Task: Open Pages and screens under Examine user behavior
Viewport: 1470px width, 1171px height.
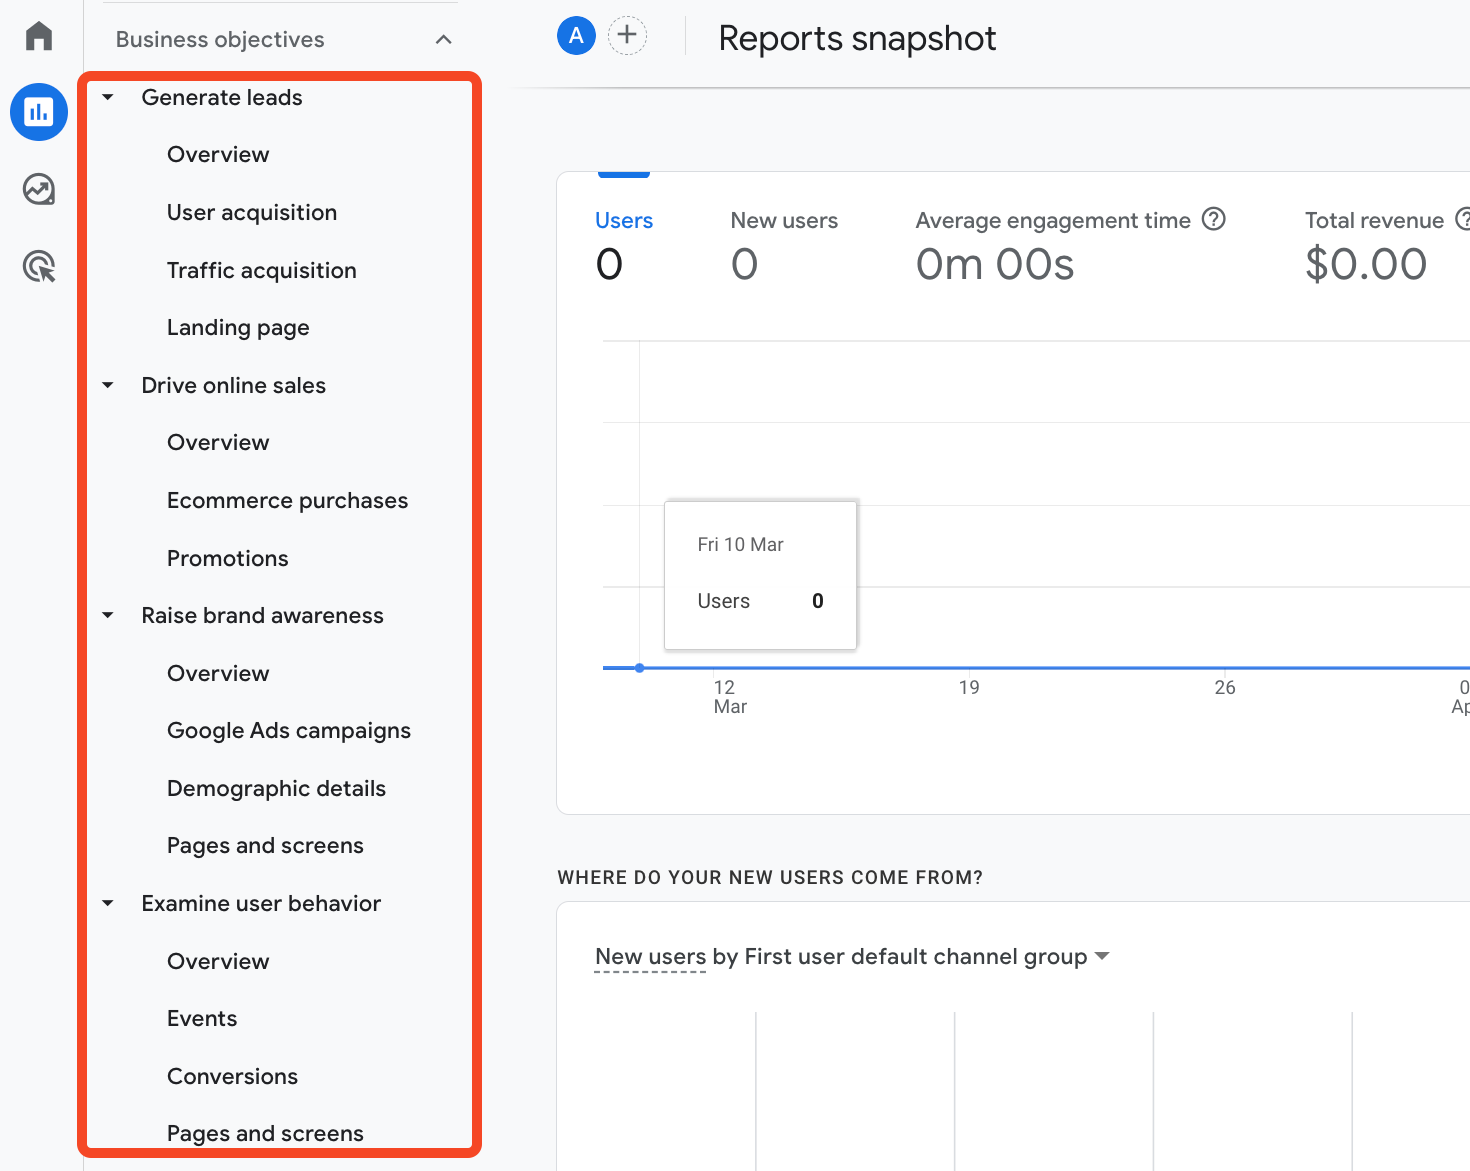Action: (266, 1133)
